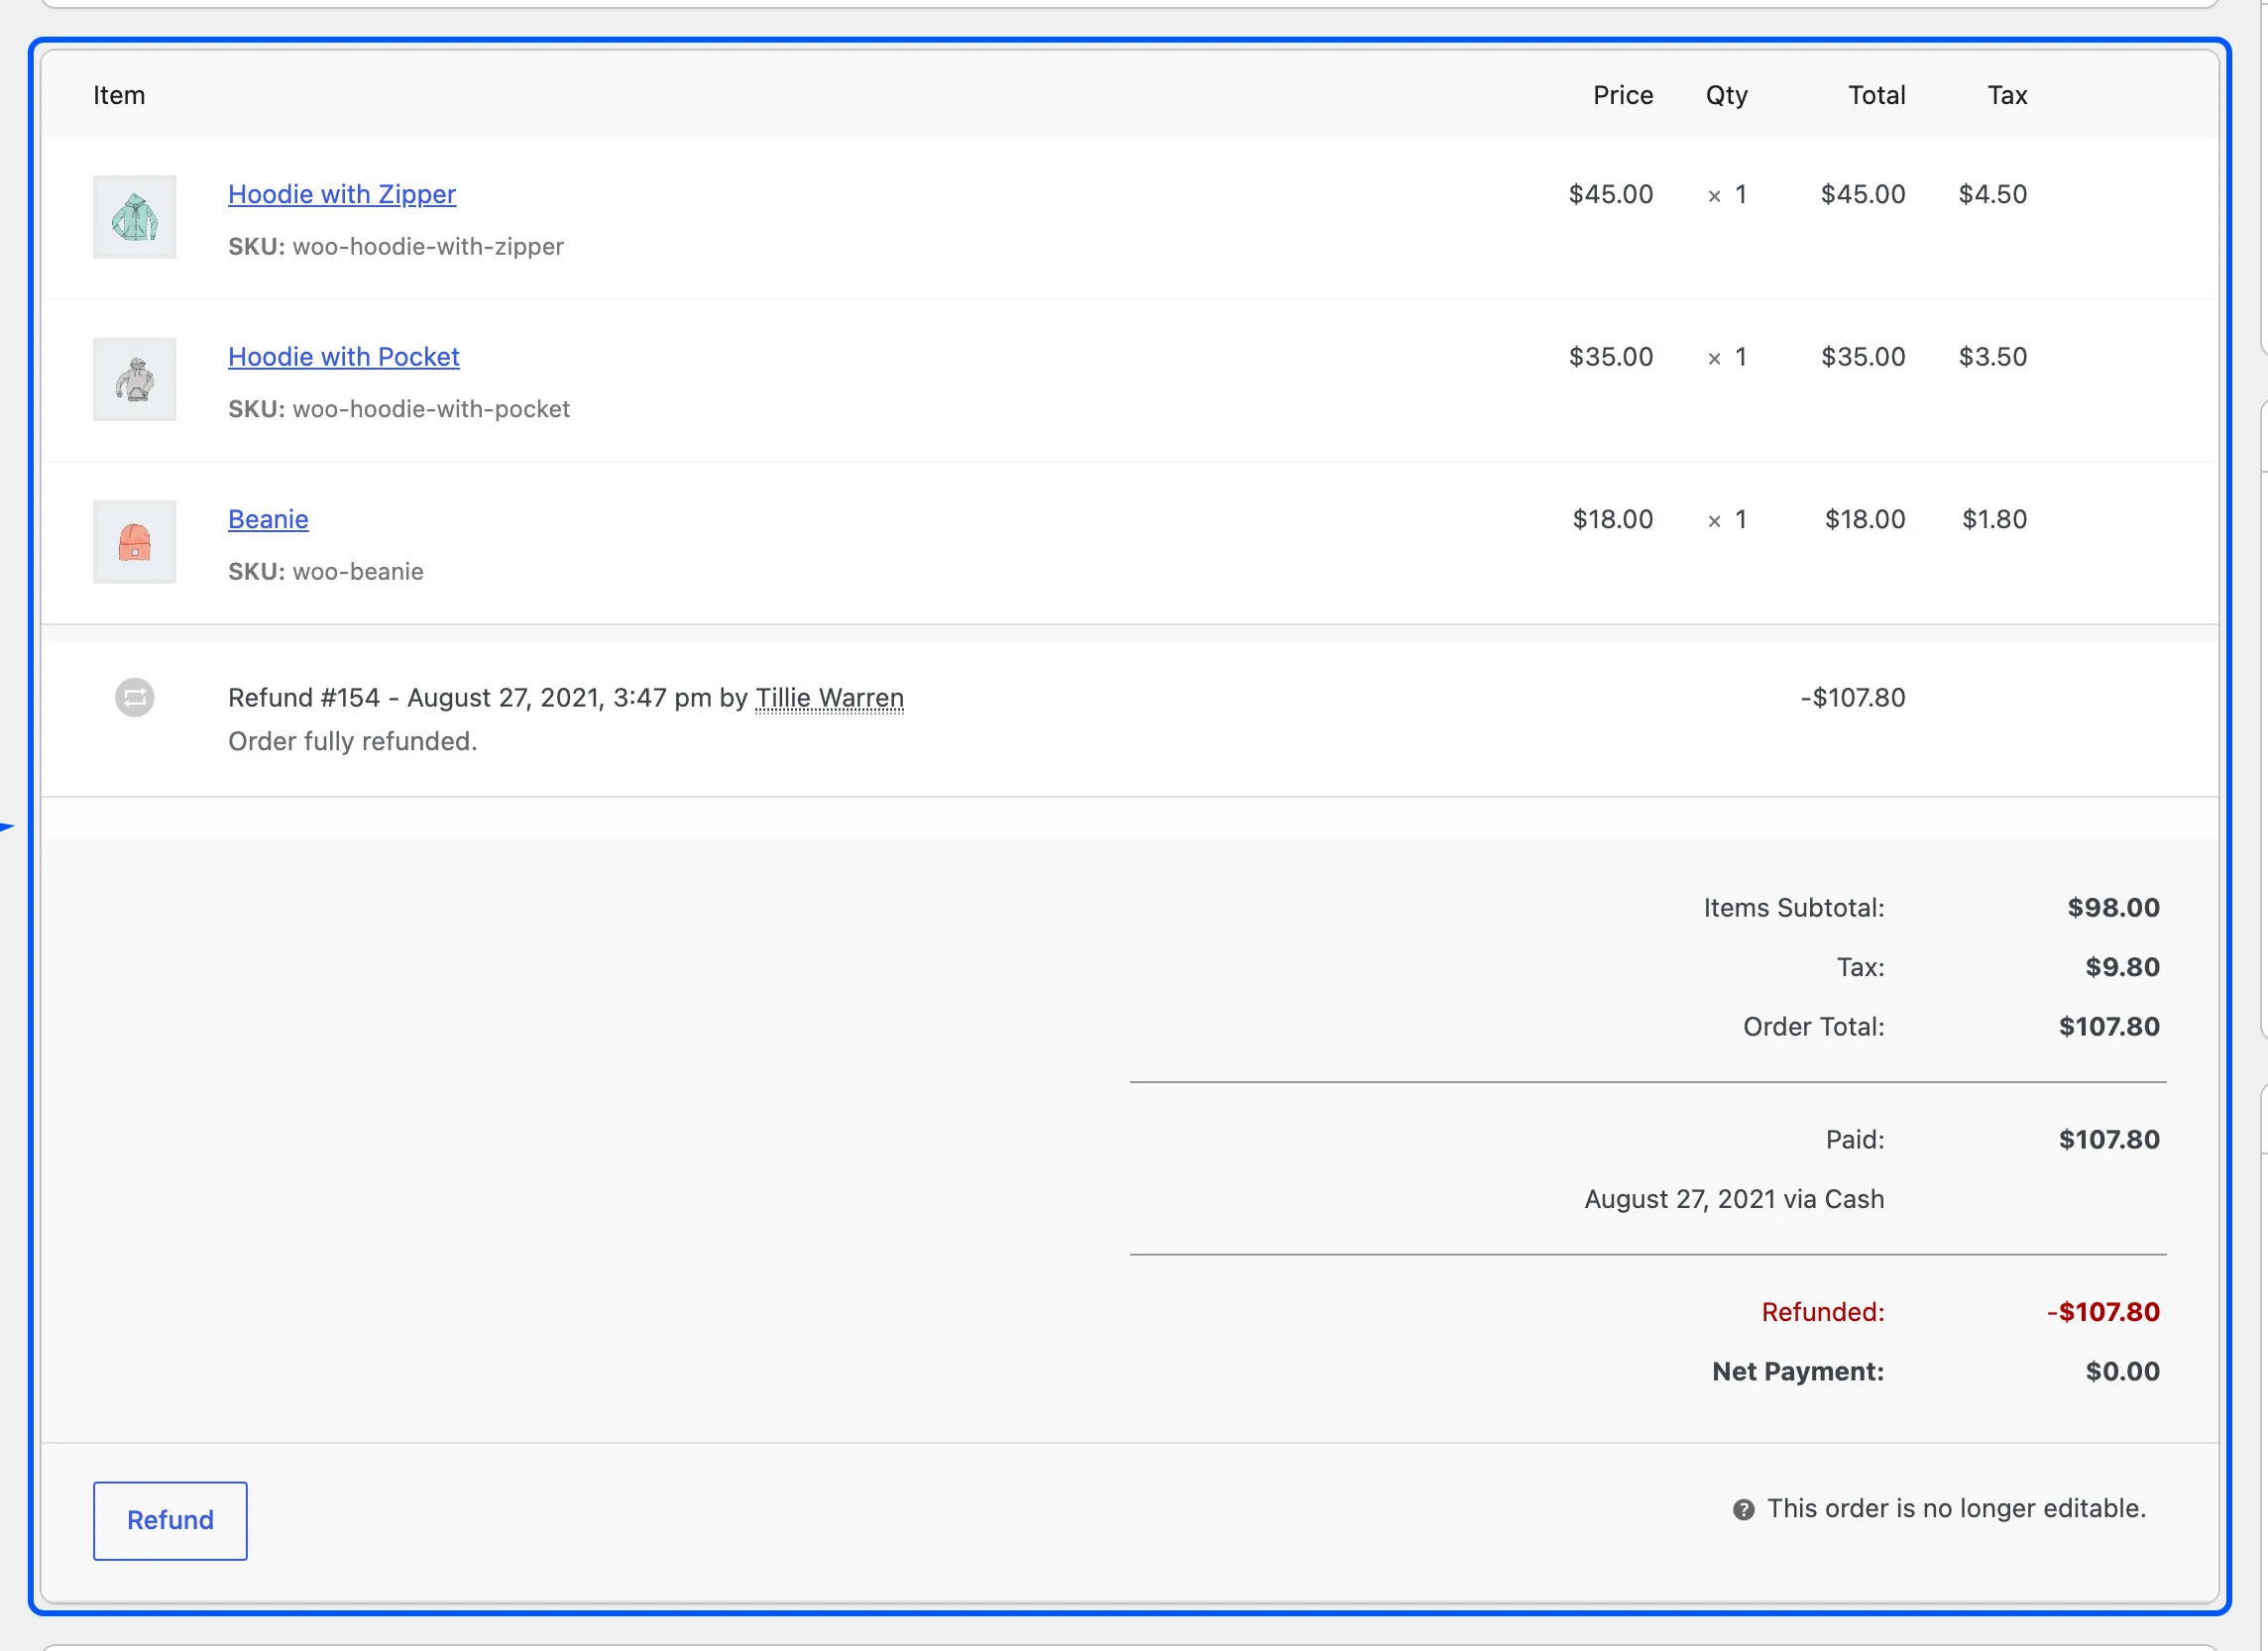Screen dimensions: 2268x1651
Task: Click the Paid label
Action: (x=1855, y=1140)
